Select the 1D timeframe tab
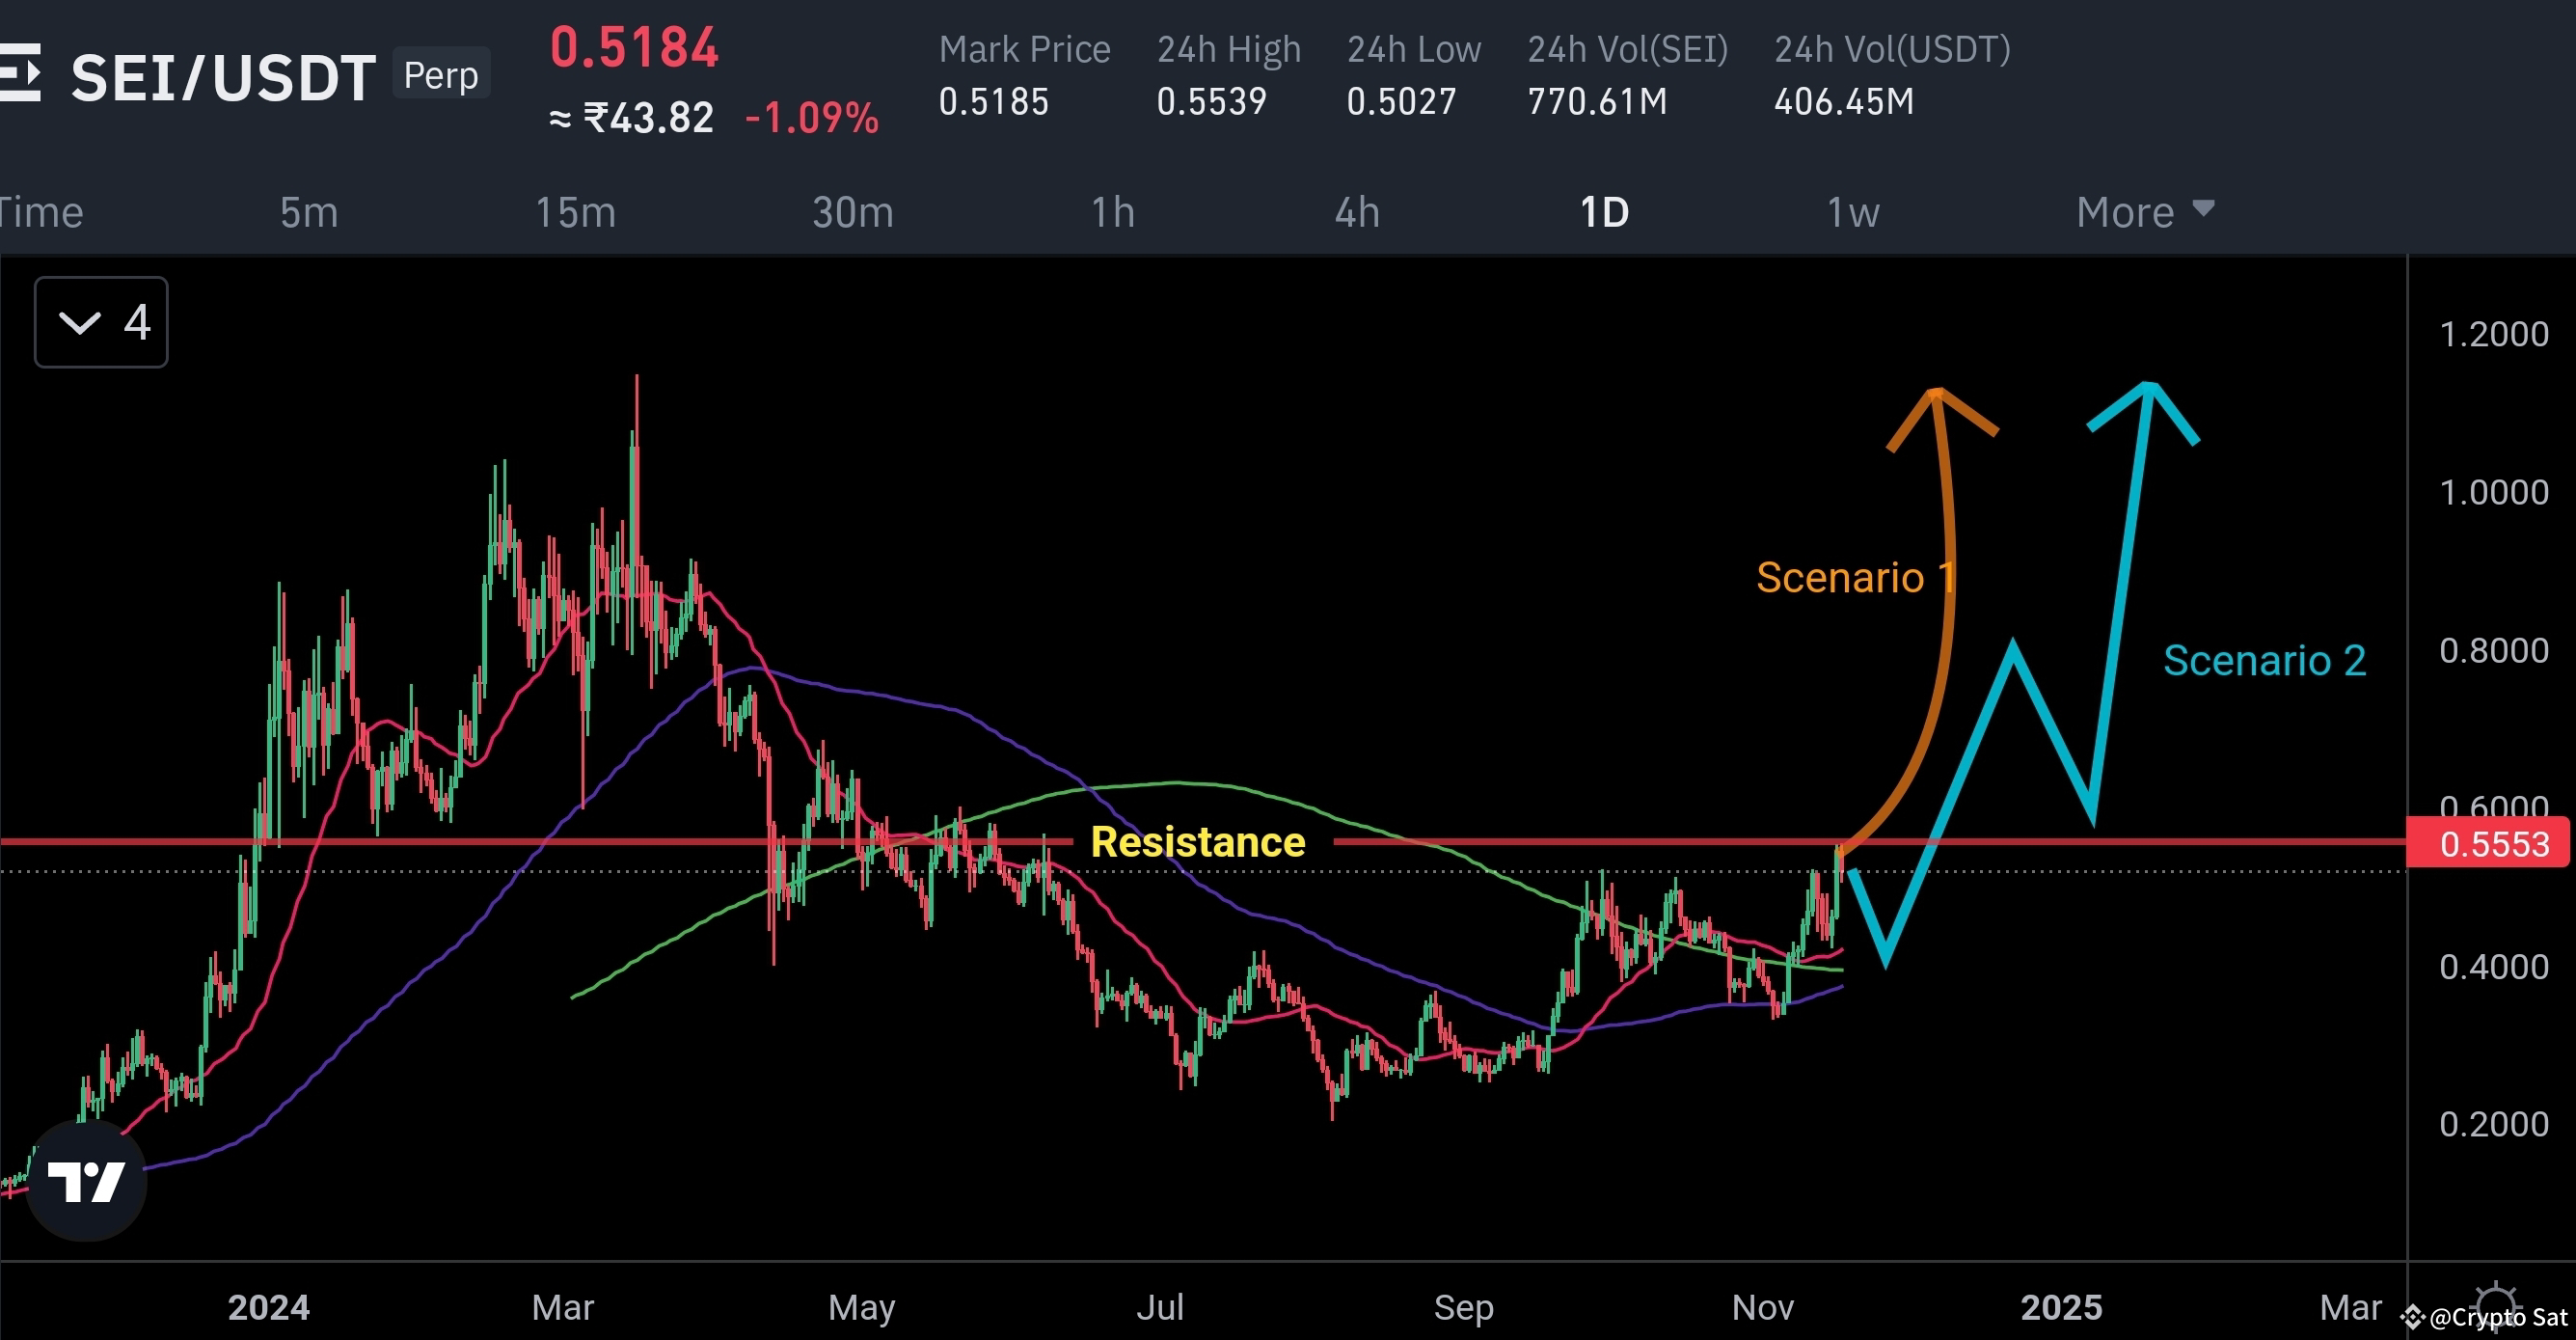This screenshot has width=2576, height=1340. pyautogui.click(x=1603, y=212)
